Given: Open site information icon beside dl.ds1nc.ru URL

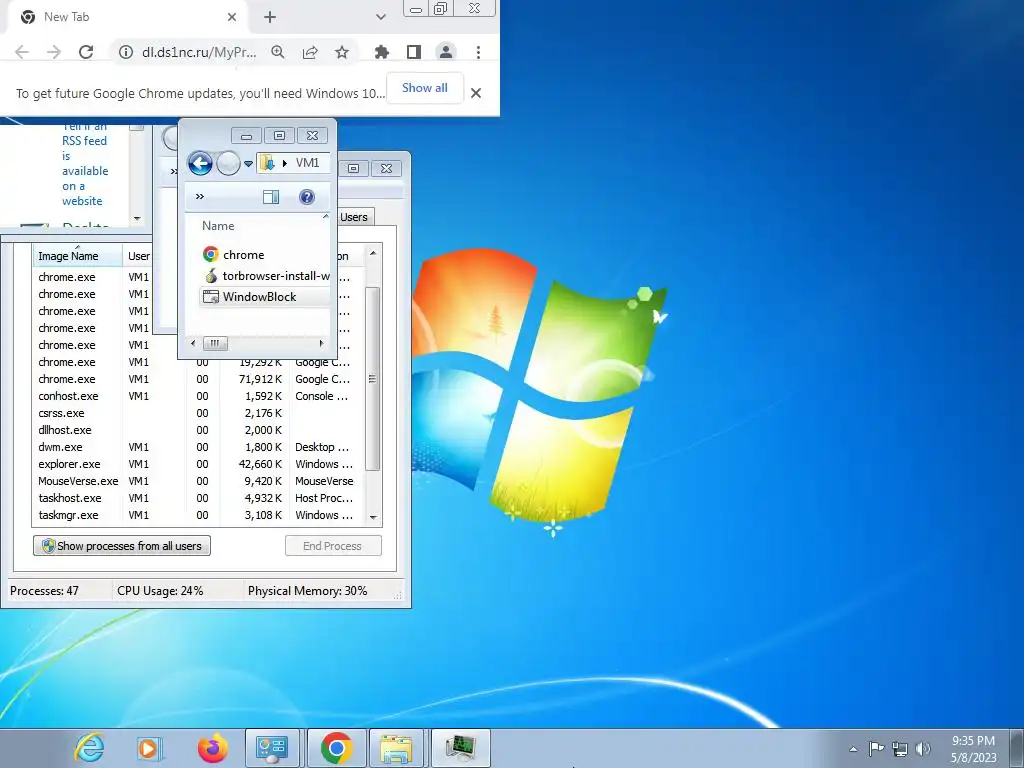Looking at the screenshot, I should [x=125, y=52].
